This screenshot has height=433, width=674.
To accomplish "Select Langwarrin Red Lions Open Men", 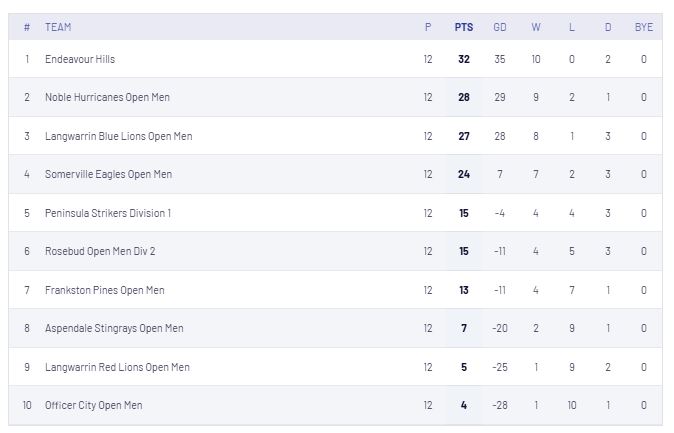I will [117, 367].
